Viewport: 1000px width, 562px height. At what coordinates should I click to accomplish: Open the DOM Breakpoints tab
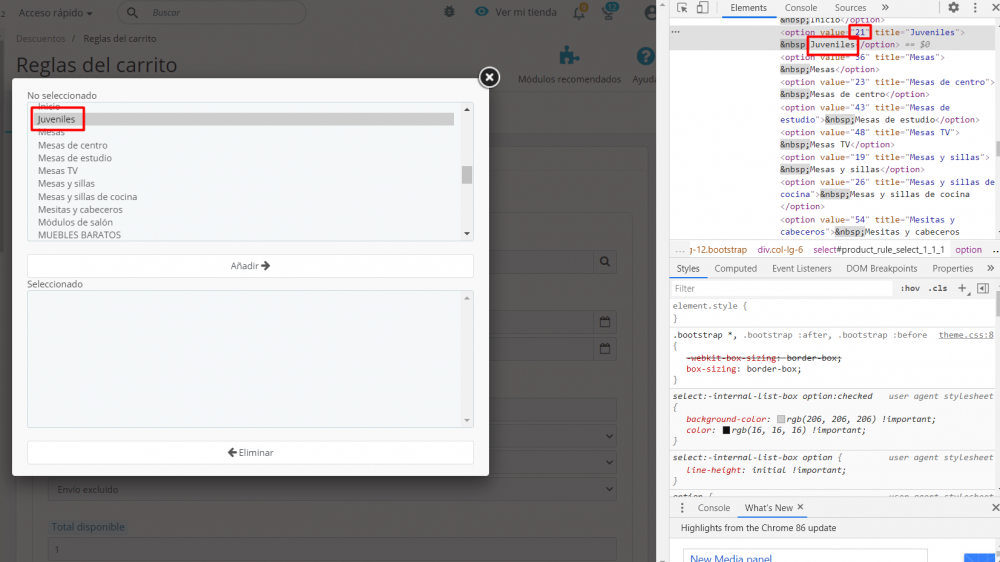[881, 269]
